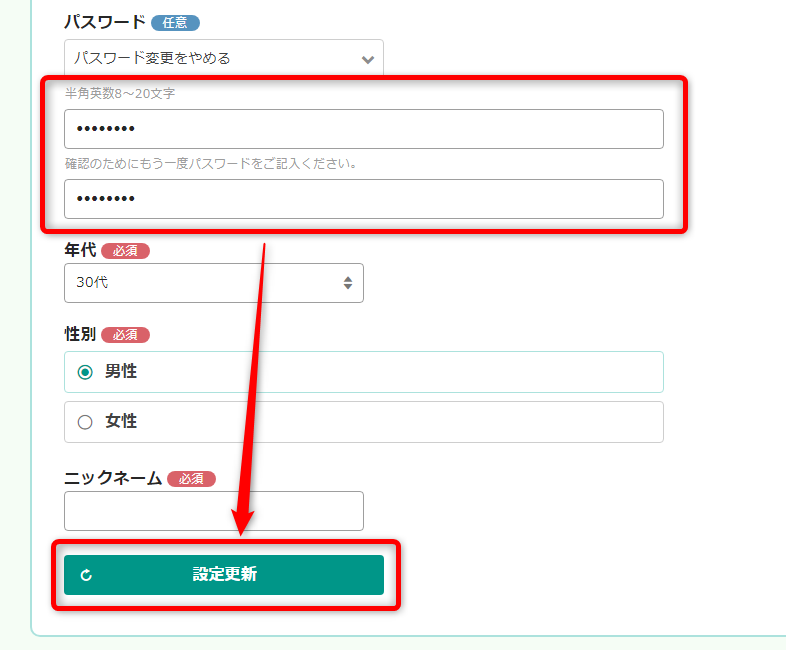Viewport: 786px width, 650px height.
Task: Click the up-down arrows on 年代 select
Action: (348, 283)
